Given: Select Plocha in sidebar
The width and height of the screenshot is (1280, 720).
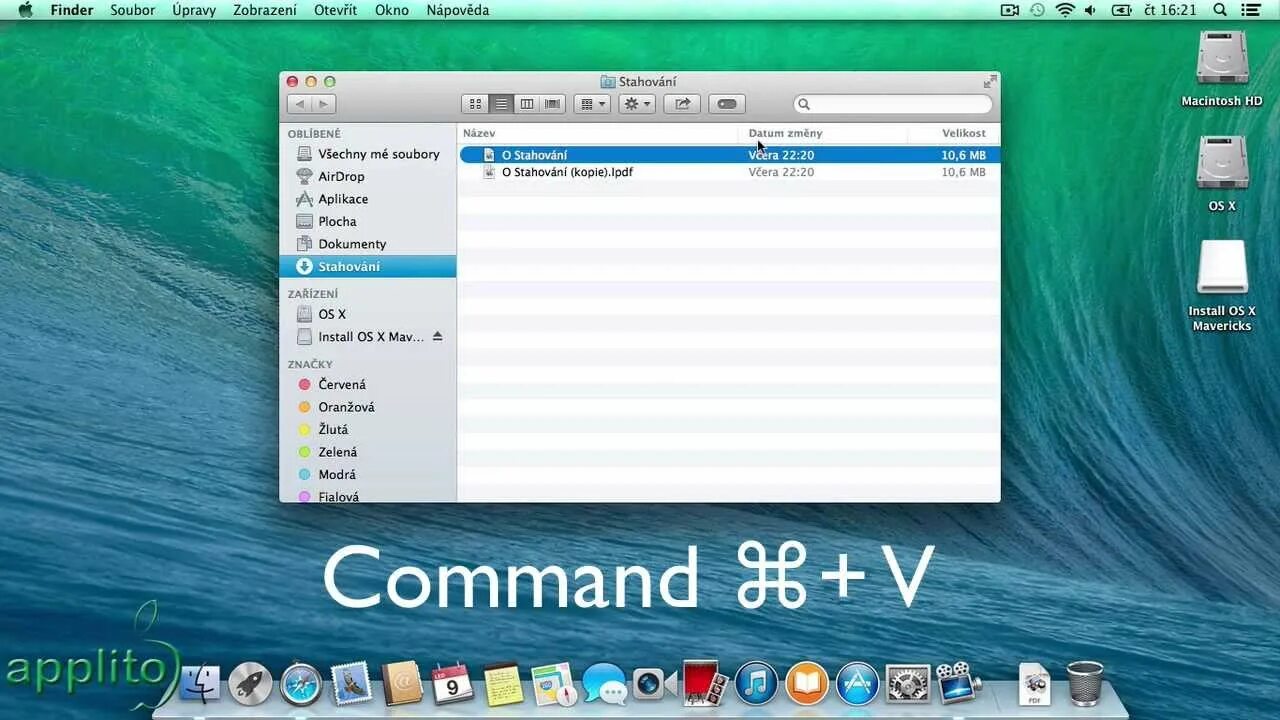Looking at the screenshot, I should [368, 221].
